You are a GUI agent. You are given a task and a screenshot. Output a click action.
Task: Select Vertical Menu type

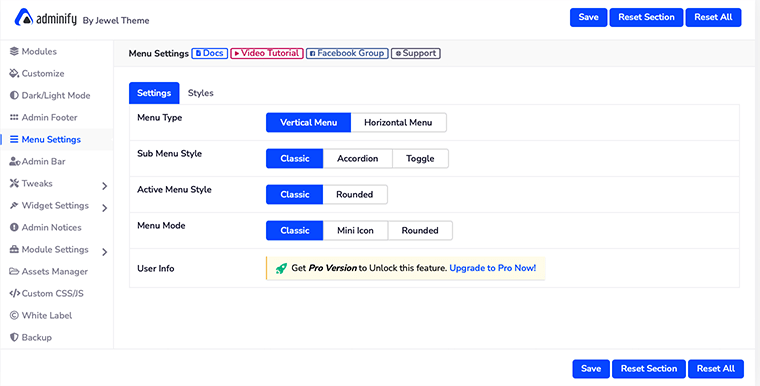click(308, 123)
